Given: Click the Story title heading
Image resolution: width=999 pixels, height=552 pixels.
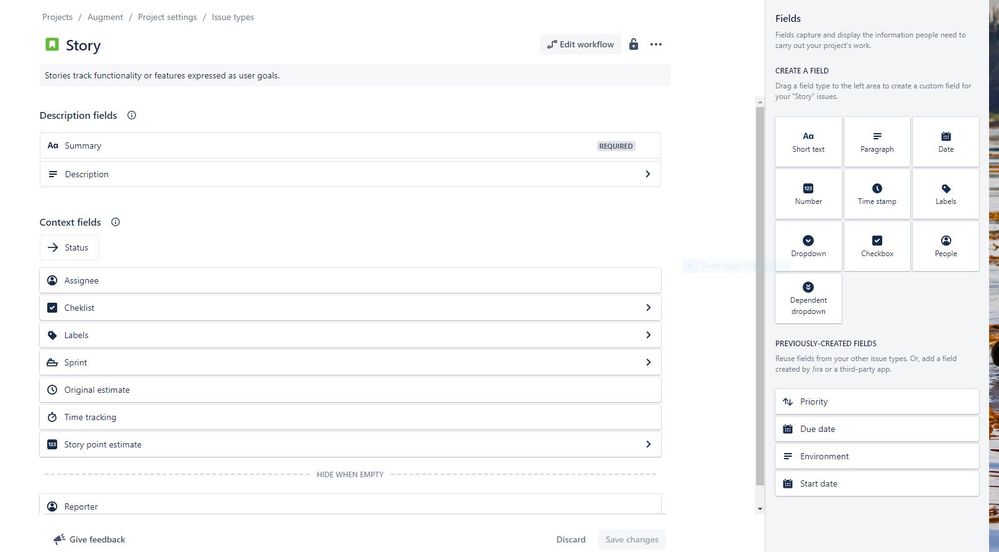Looking at the screenshot, I should click(83, 45).
